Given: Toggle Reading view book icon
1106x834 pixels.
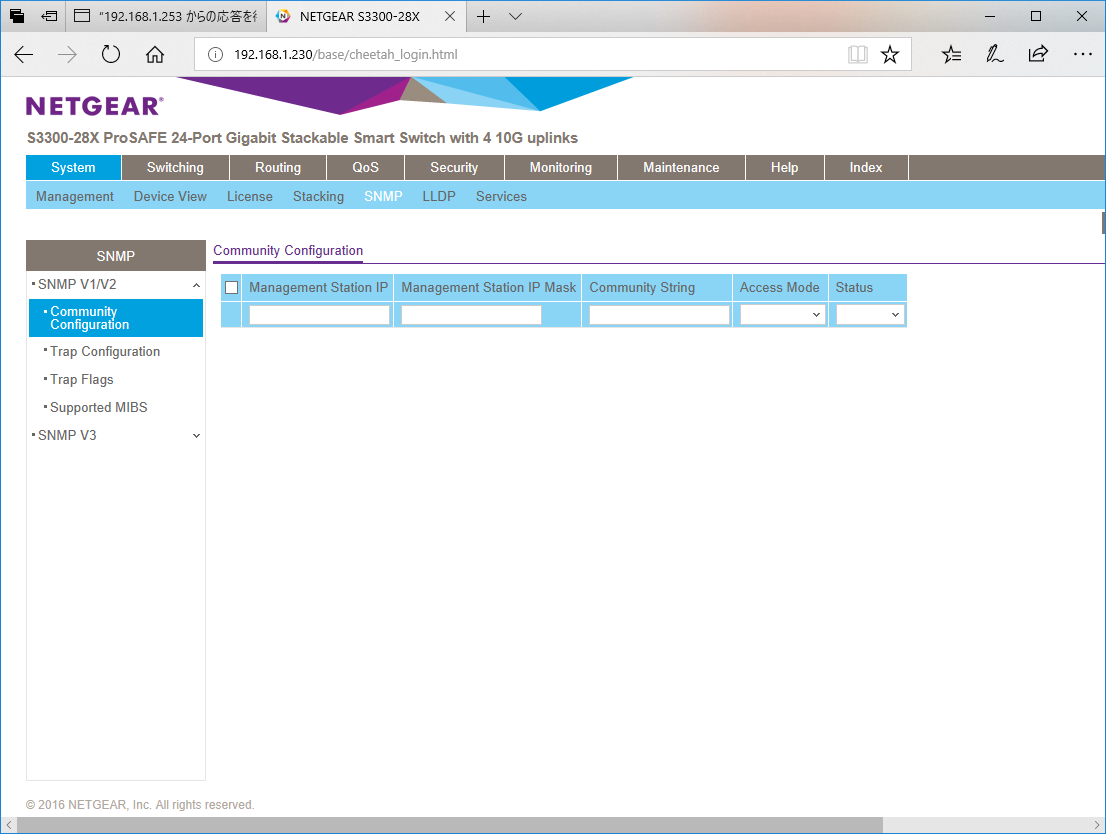Looking at the screenshot, I should 858,54.
